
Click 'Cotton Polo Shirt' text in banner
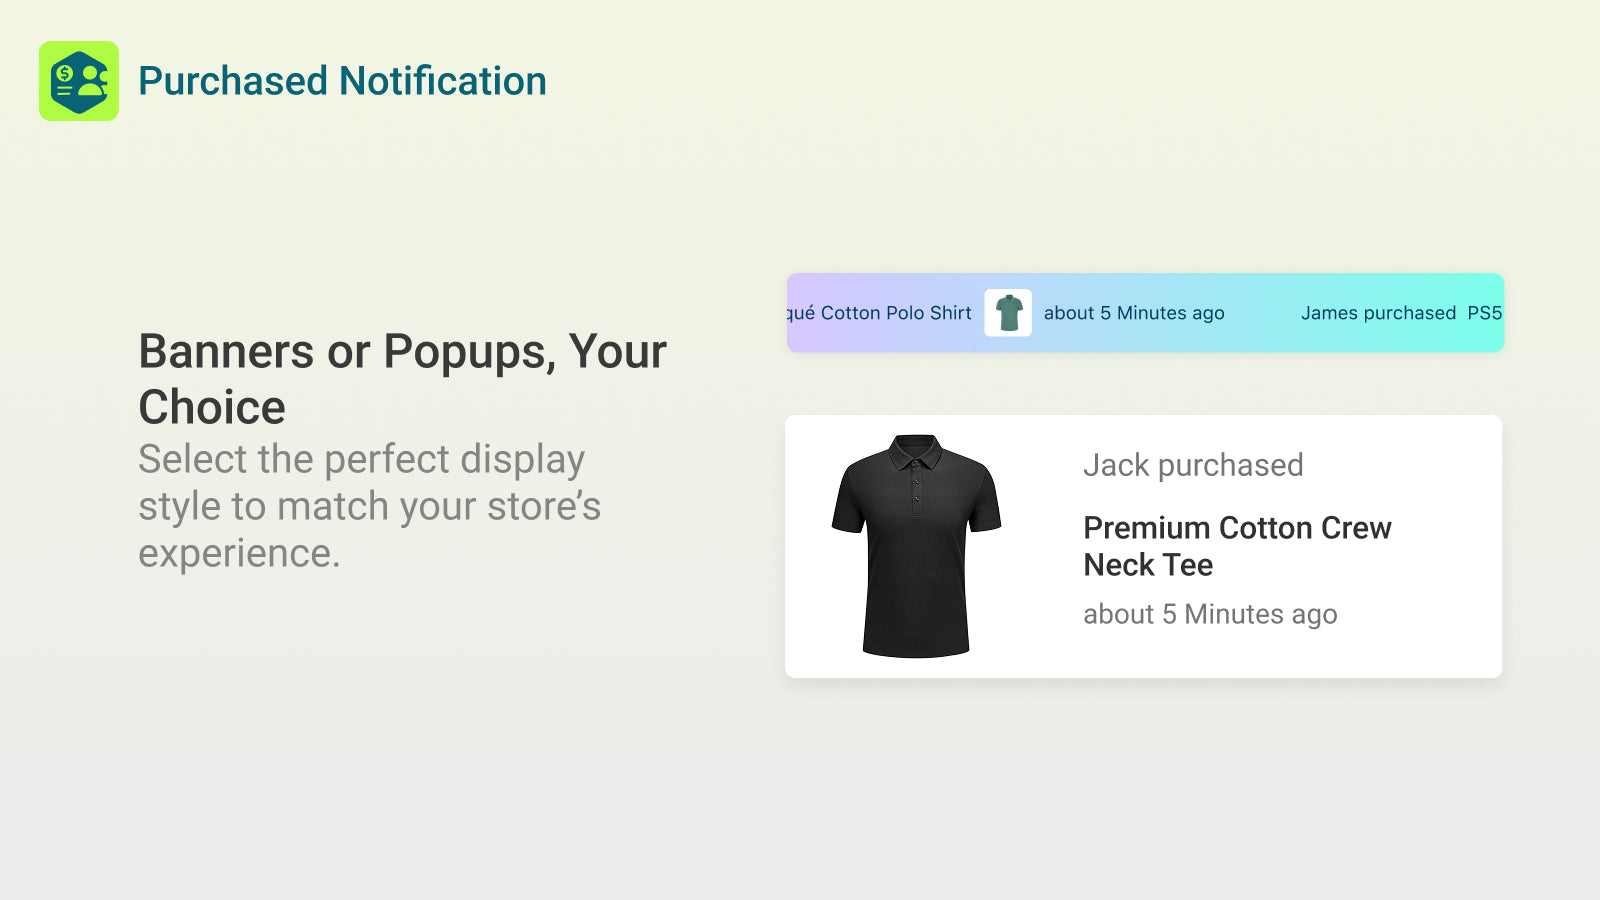tap(896, 313)
